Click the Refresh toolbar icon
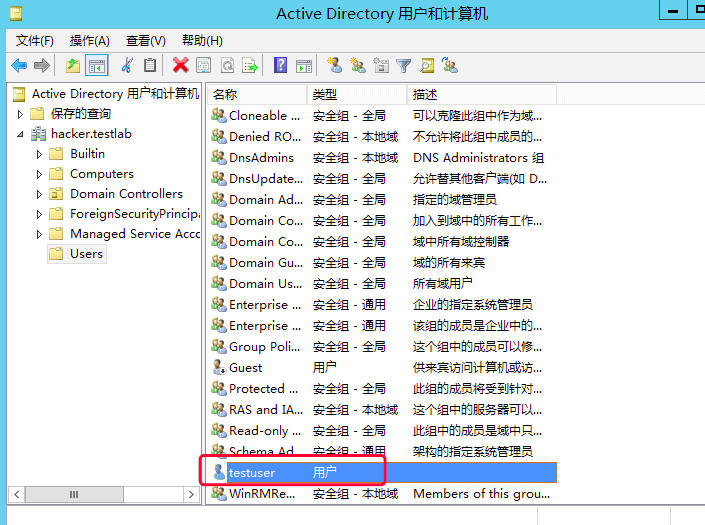 228,66
